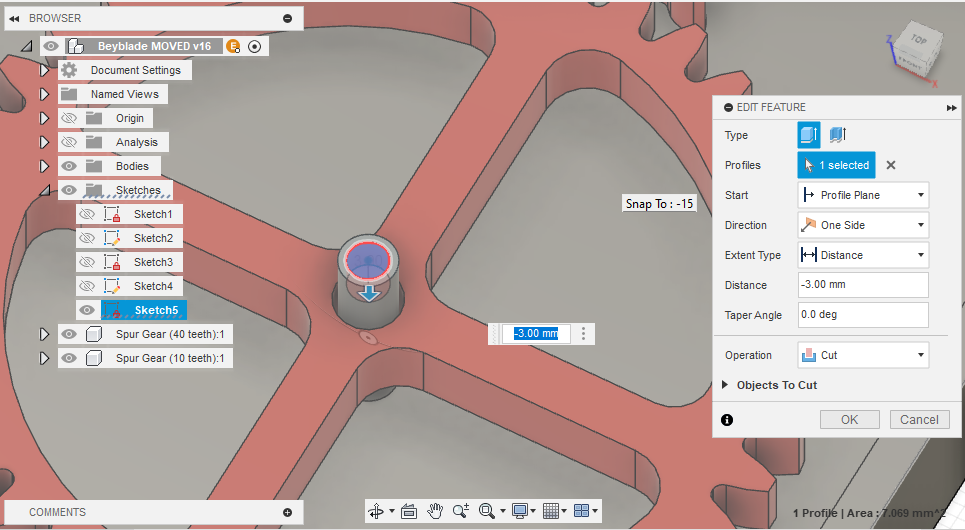Select the Extrude type icon
The height and width of the screenshot is (530, 965).
[809, 135]
